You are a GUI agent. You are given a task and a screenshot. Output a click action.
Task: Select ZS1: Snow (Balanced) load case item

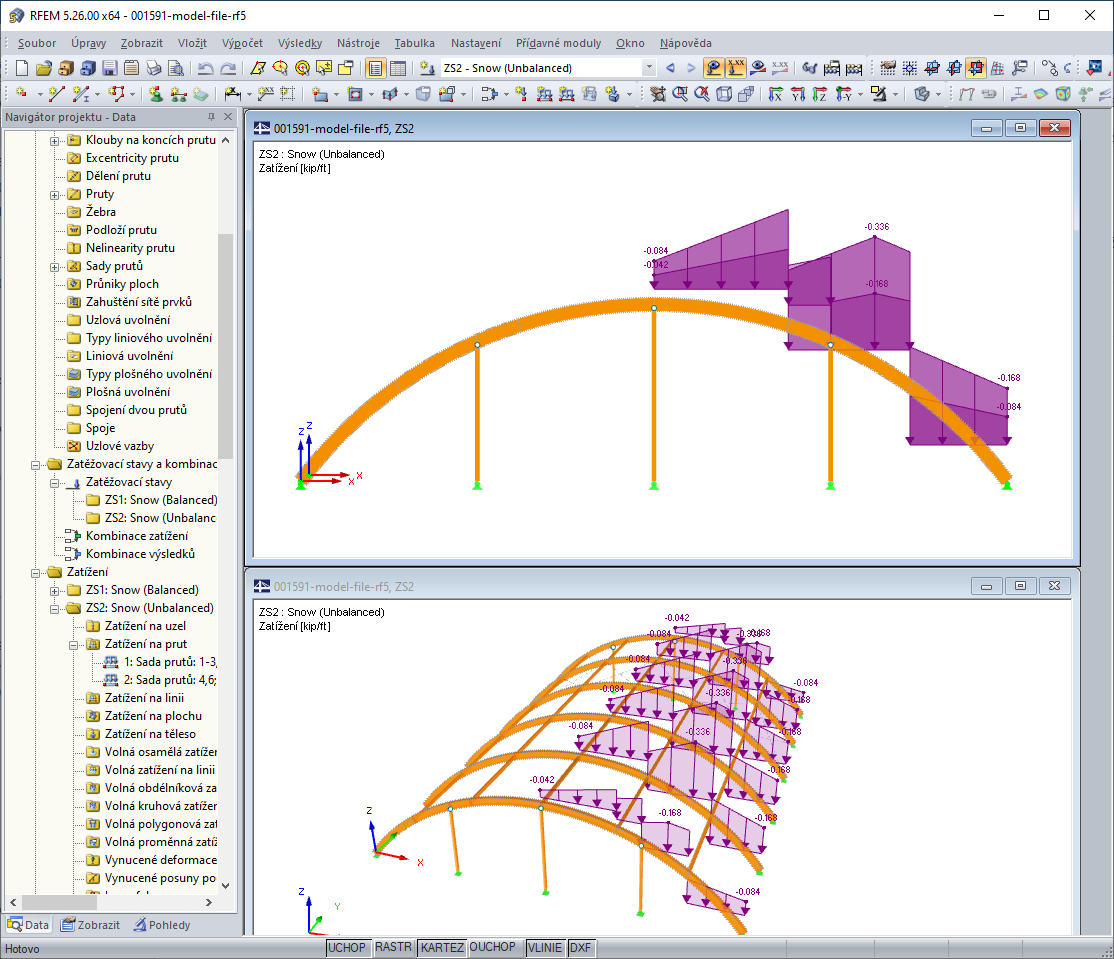[x=161, y=500]
